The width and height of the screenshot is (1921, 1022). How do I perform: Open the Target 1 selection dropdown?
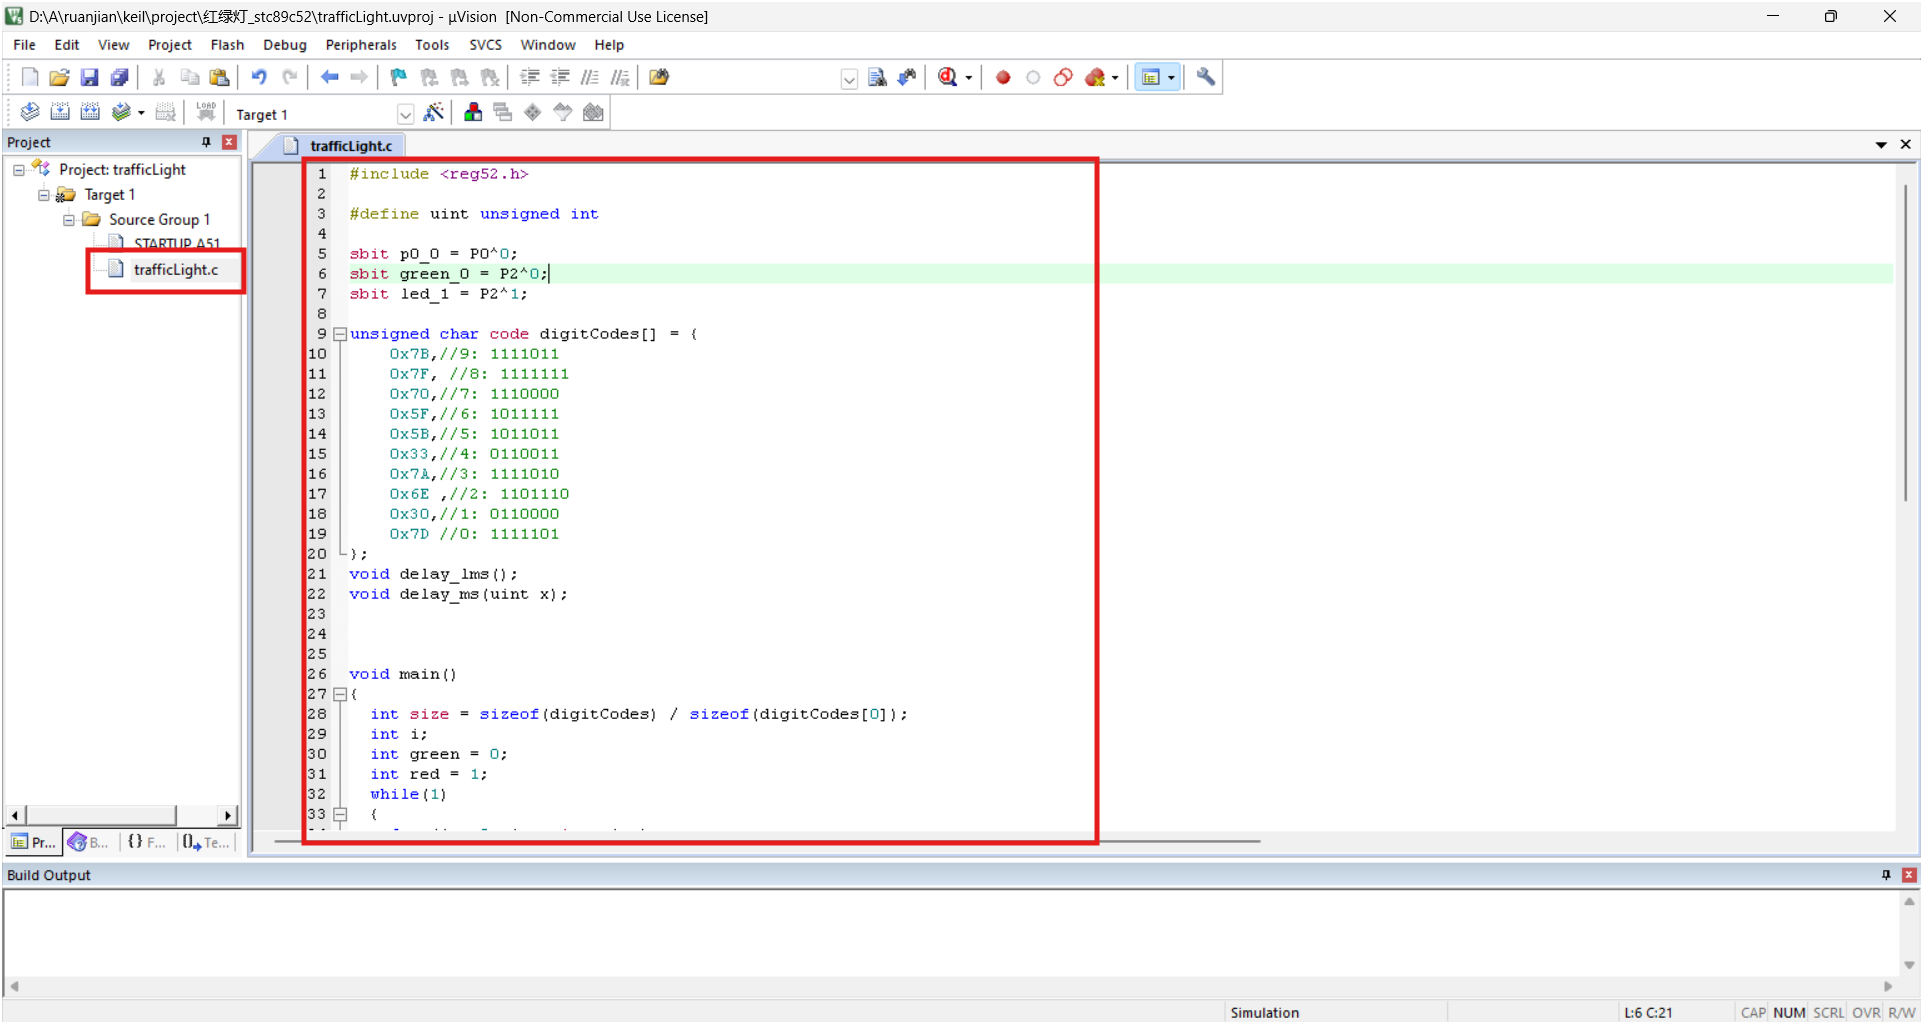405,114
